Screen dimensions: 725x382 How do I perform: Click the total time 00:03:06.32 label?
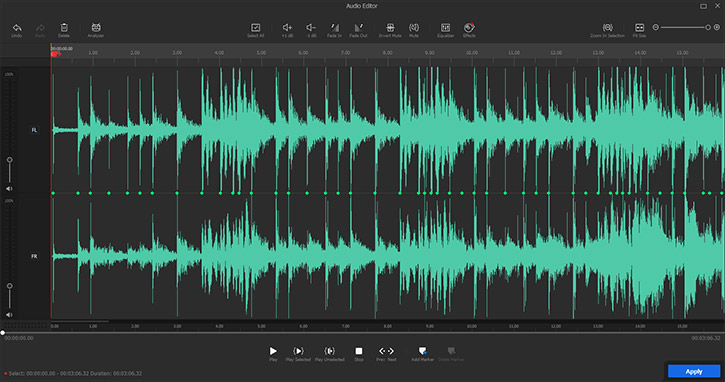[706, 338]
